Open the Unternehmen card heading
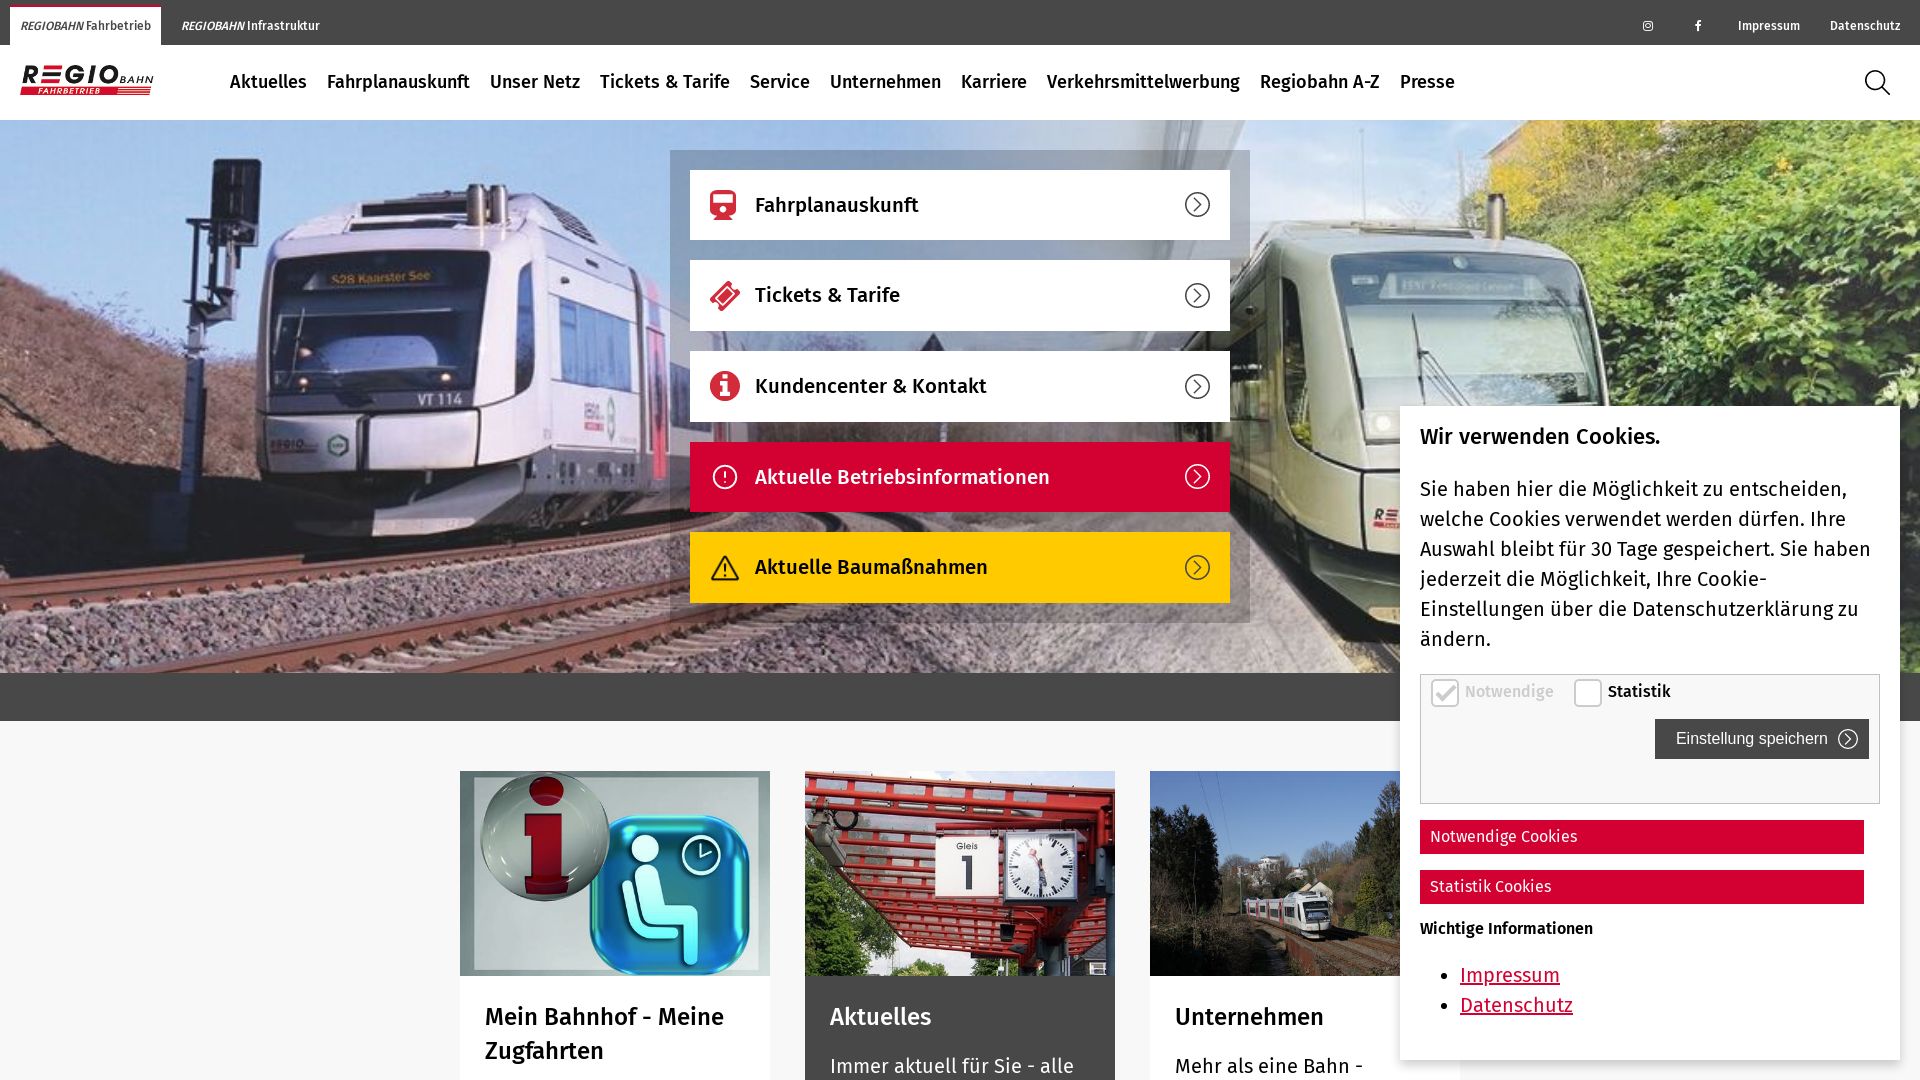This screenshot has width=1920, height=1080. [1249, 1017]
